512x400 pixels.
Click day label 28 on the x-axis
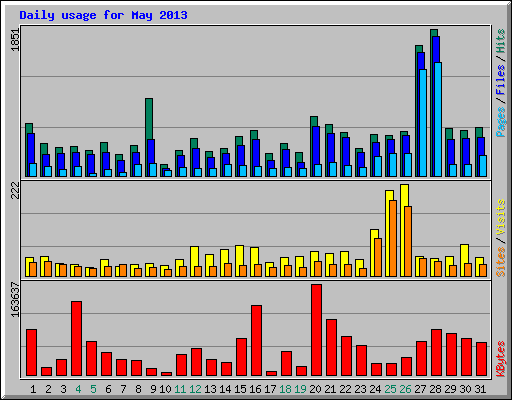(x=435, y=389)
